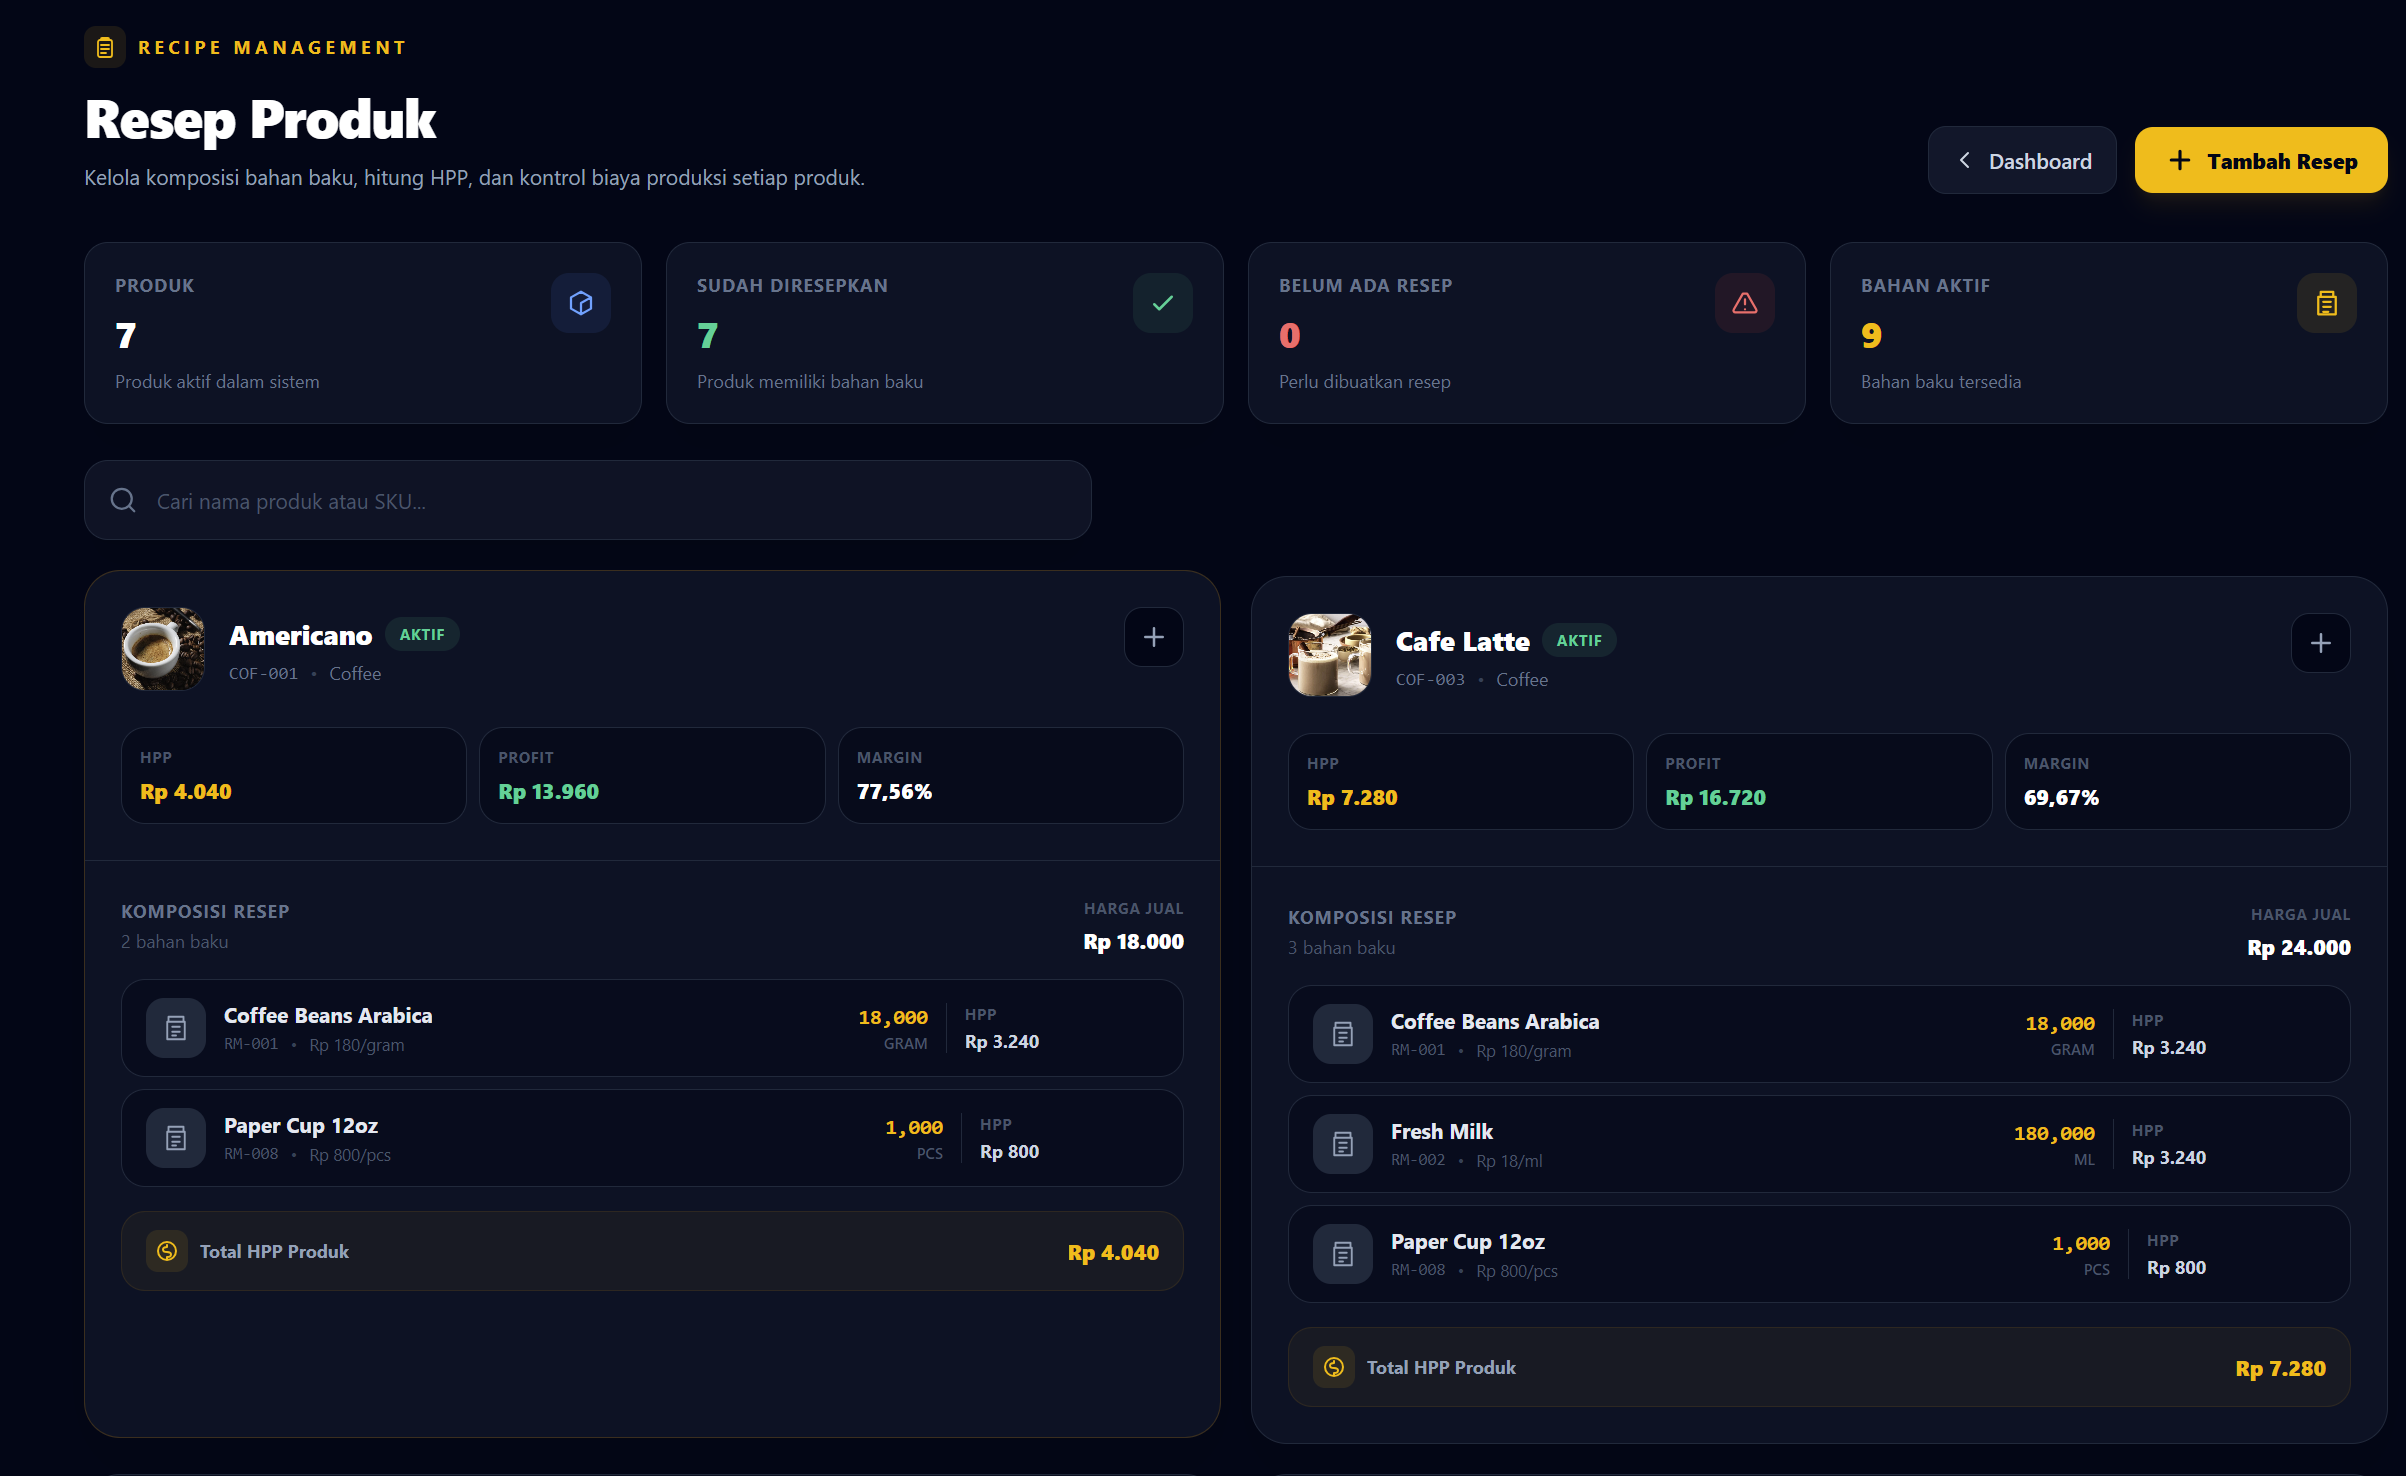
Task: Click the Fresh Milk ingredient icon
Action: click(1343, 1144)
